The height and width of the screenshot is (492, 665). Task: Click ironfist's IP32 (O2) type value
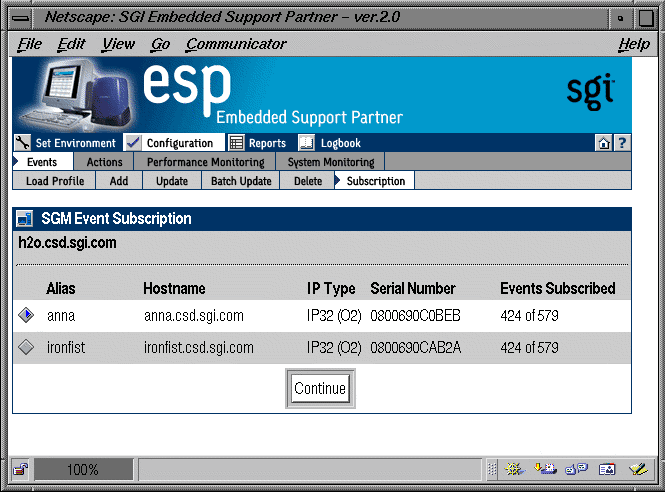(x=334, y=348)
